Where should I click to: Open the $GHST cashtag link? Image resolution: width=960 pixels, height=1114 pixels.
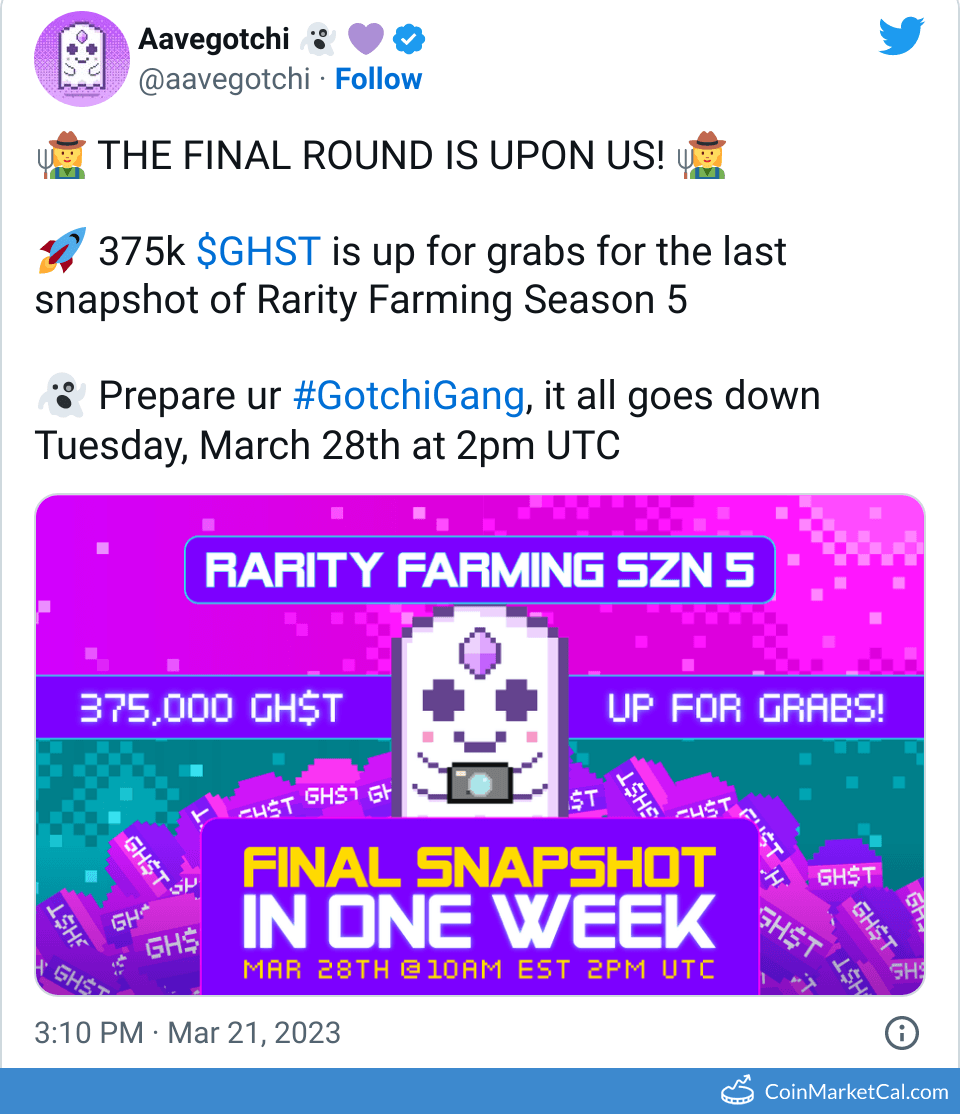[x=258, y=252]
